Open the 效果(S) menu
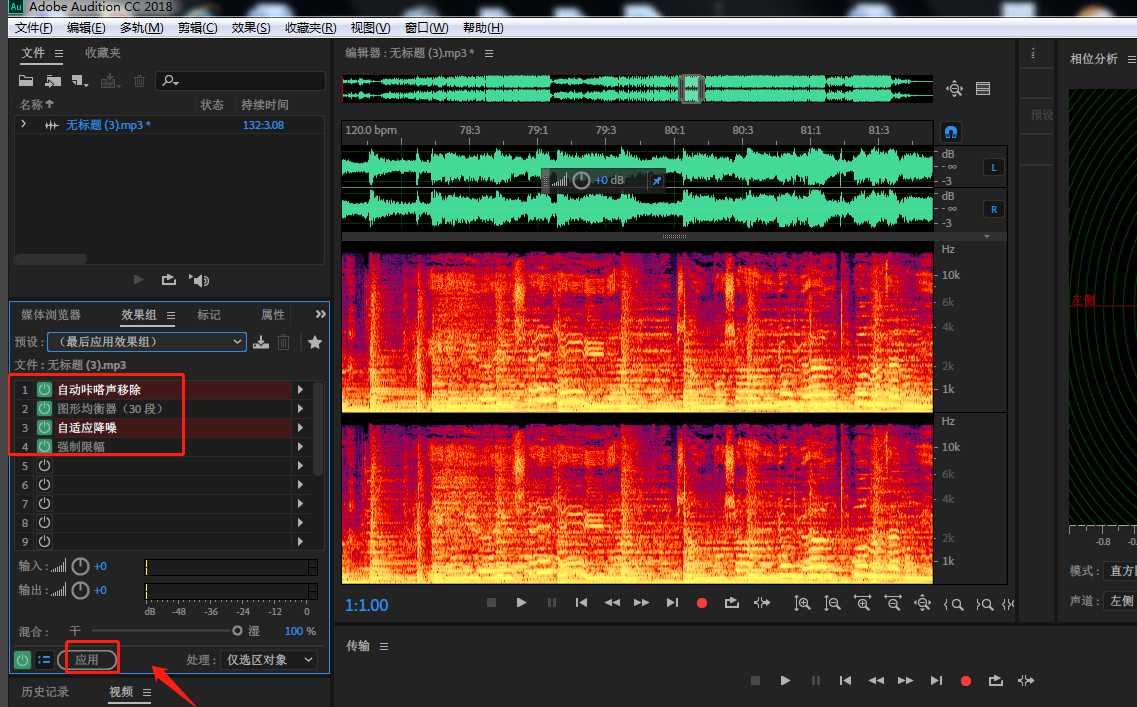 [x=250, y=28]
